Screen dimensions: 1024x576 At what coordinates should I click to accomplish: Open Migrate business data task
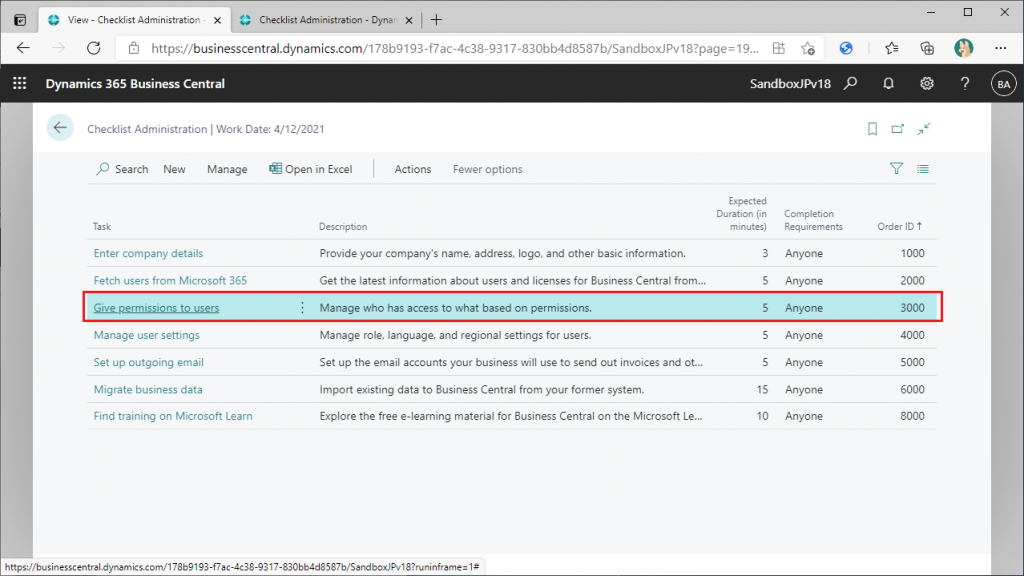click(148, 389)
